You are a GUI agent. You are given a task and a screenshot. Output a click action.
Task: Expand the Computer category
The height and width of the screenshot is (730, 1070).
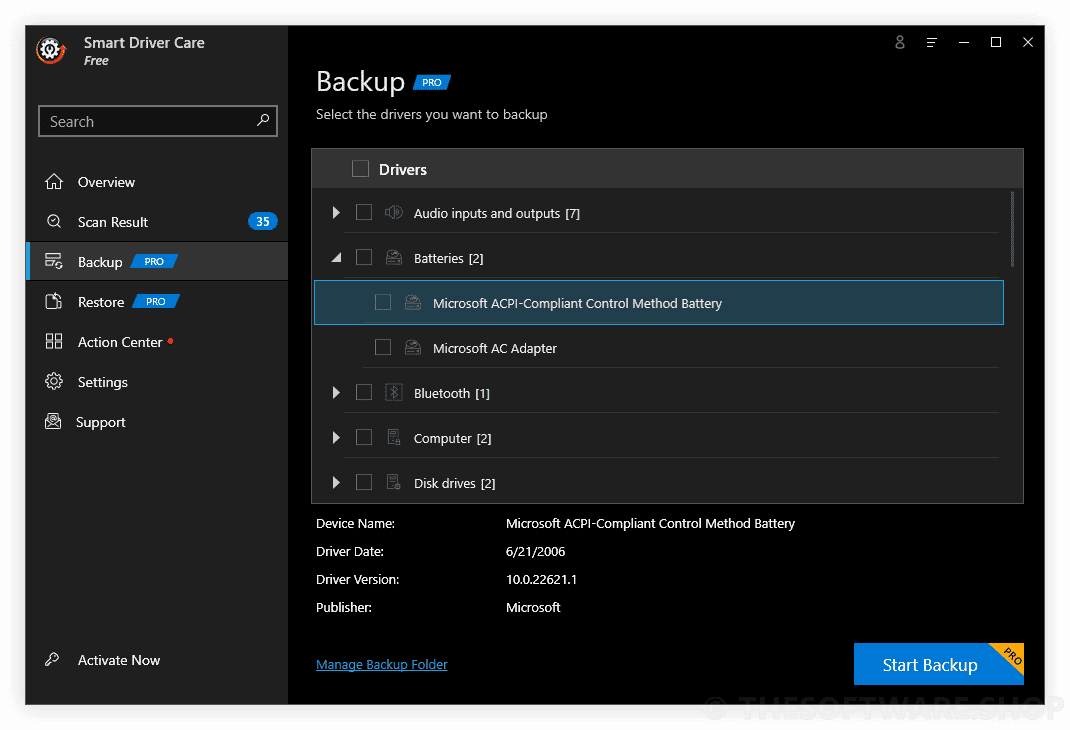336,437
